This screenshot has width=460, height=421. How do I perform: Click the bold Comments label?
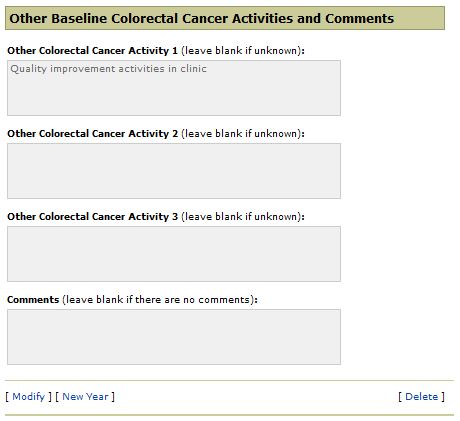[33, 300]
